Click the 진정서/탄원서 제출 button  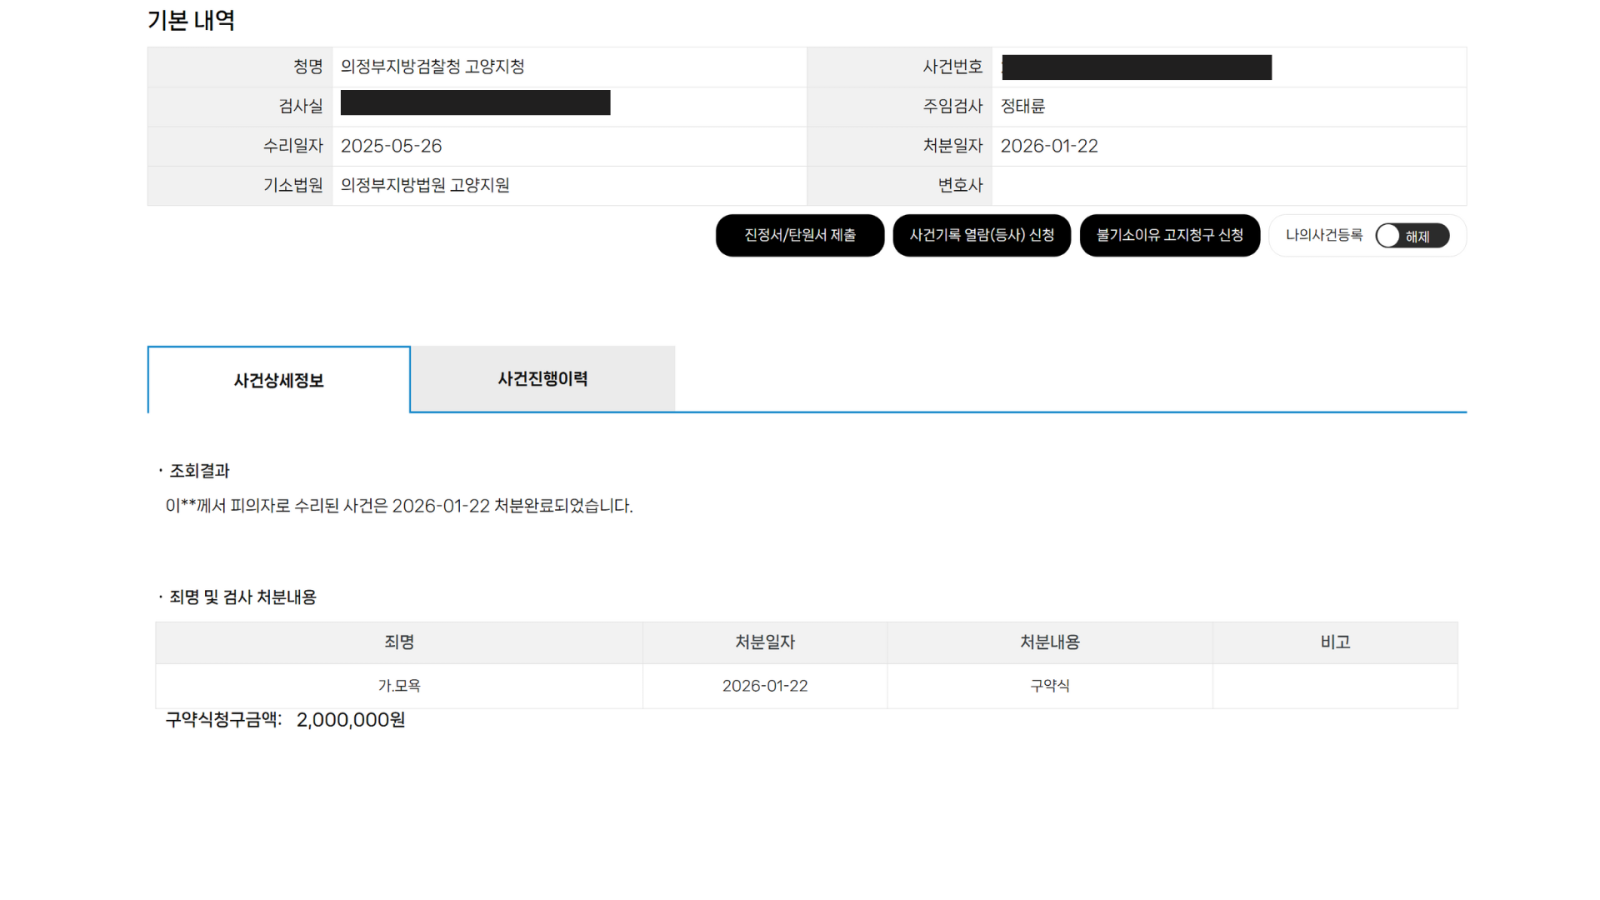click(799, 236)
